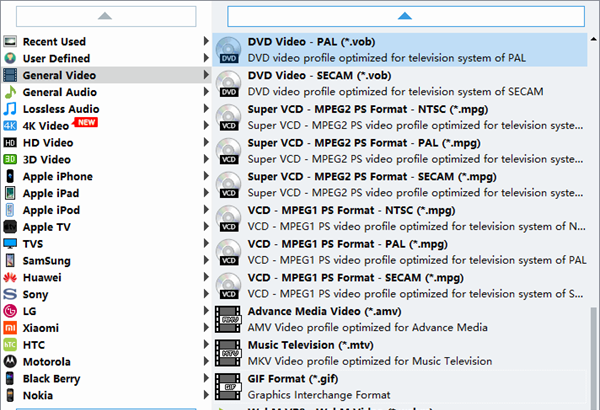Expand the Recent Used submenu arrow
The image size is (600, 410).
[x=206, y=41]
